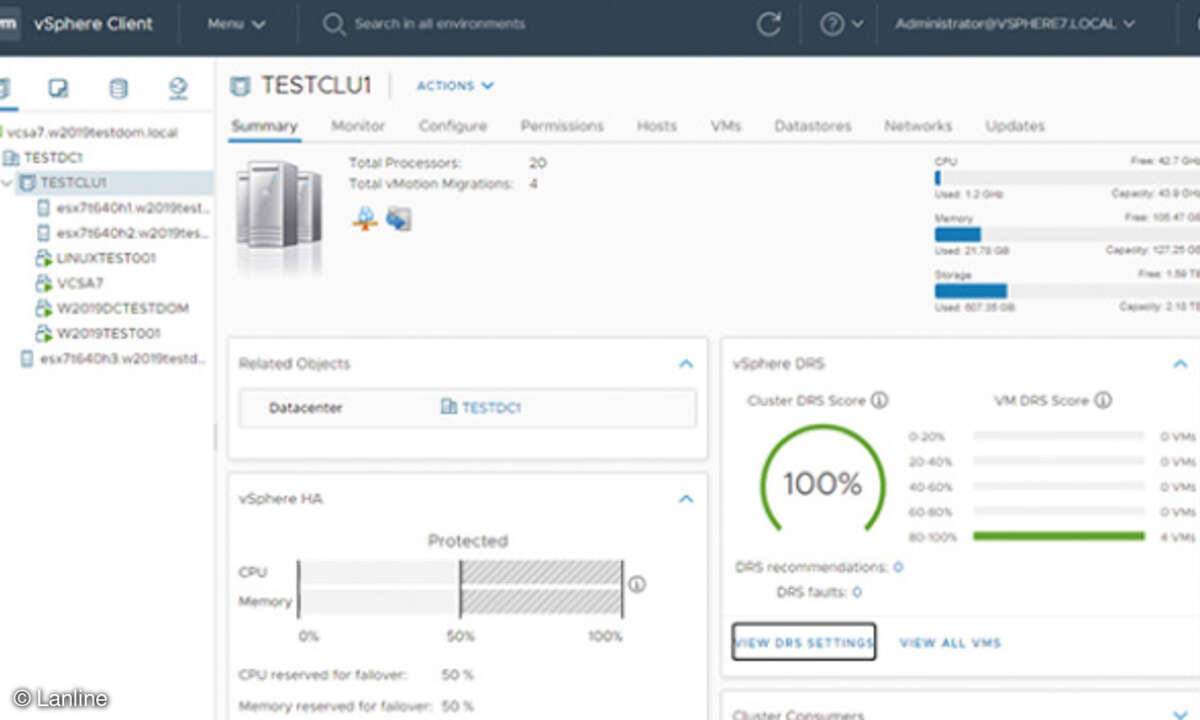Open the ACTIONS dropdown for TESTCLU1
This screenshot has width=1200, height=720.
[x=455, y=86]
